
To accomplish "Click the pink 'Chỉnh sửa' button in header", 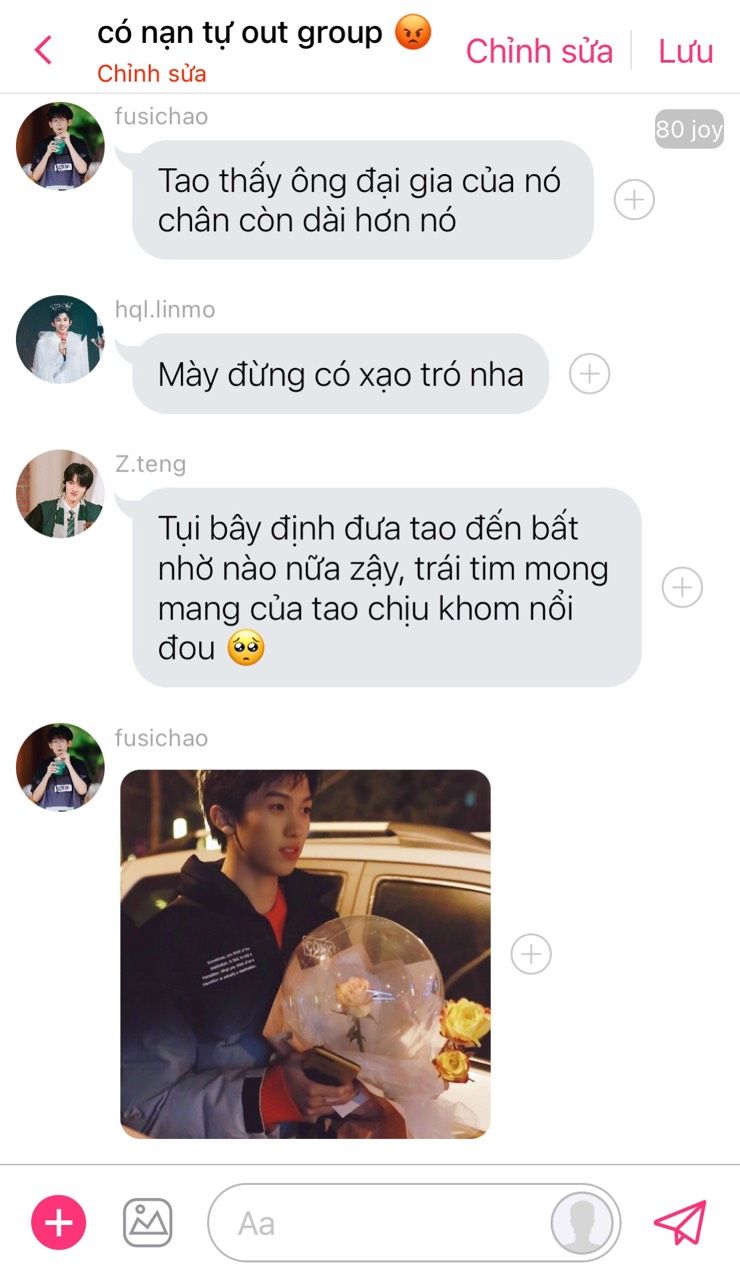I will coord(539,51).
